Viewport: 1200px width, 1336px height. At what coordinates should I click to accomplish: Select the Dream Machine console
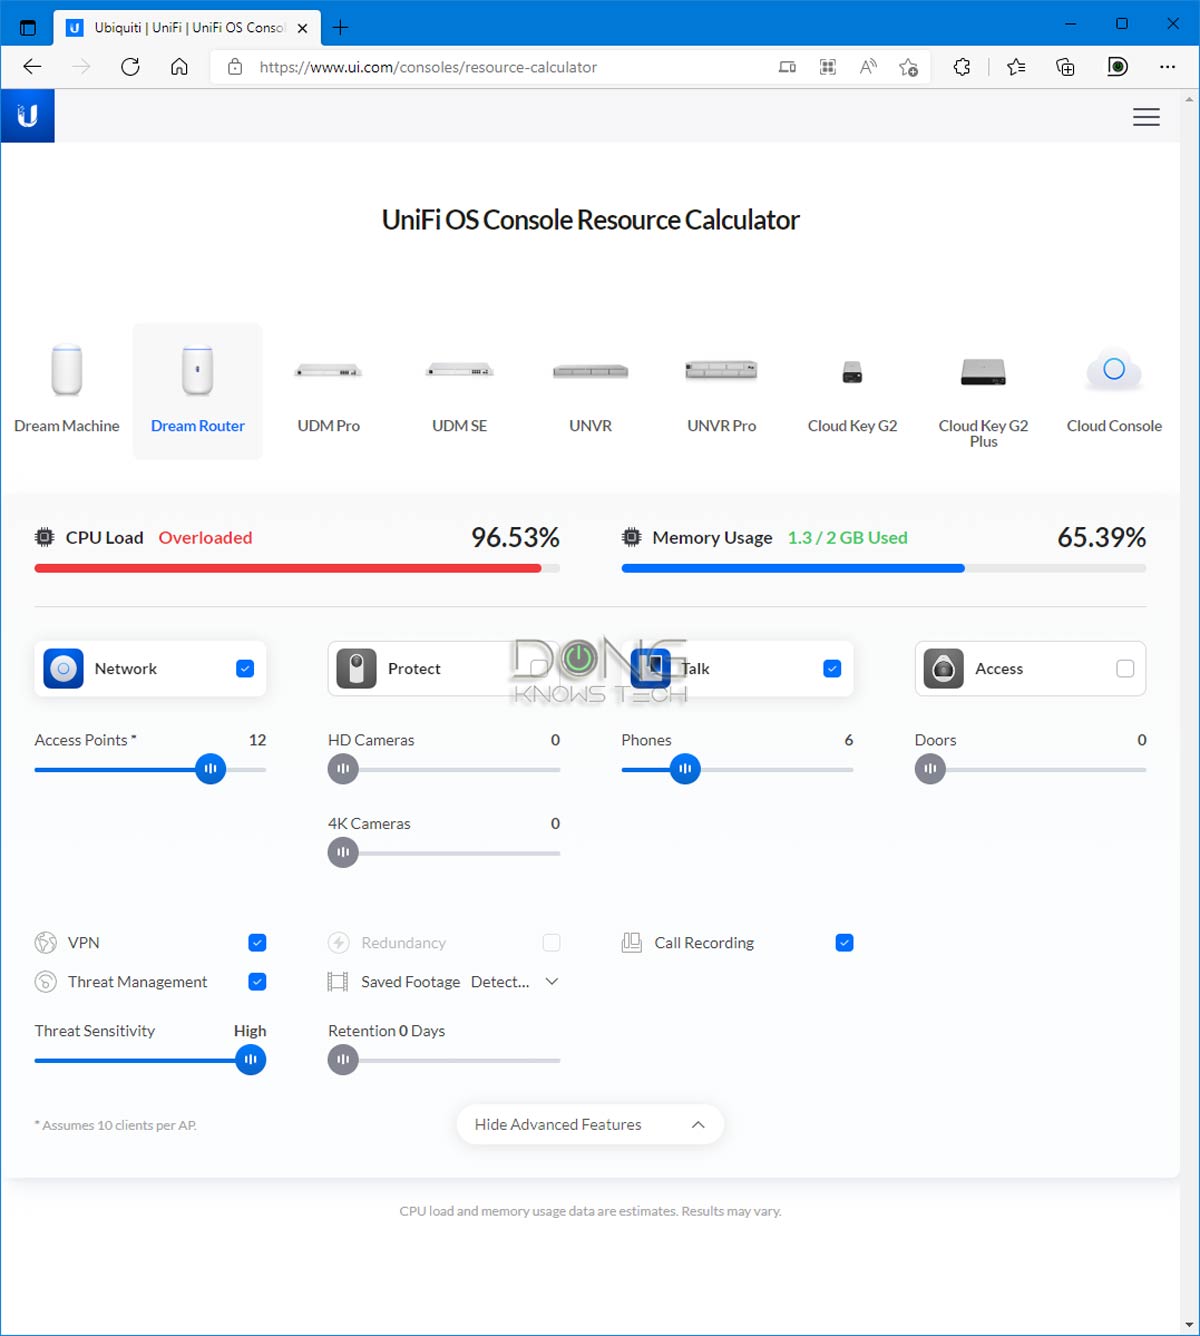coord(67,391)
